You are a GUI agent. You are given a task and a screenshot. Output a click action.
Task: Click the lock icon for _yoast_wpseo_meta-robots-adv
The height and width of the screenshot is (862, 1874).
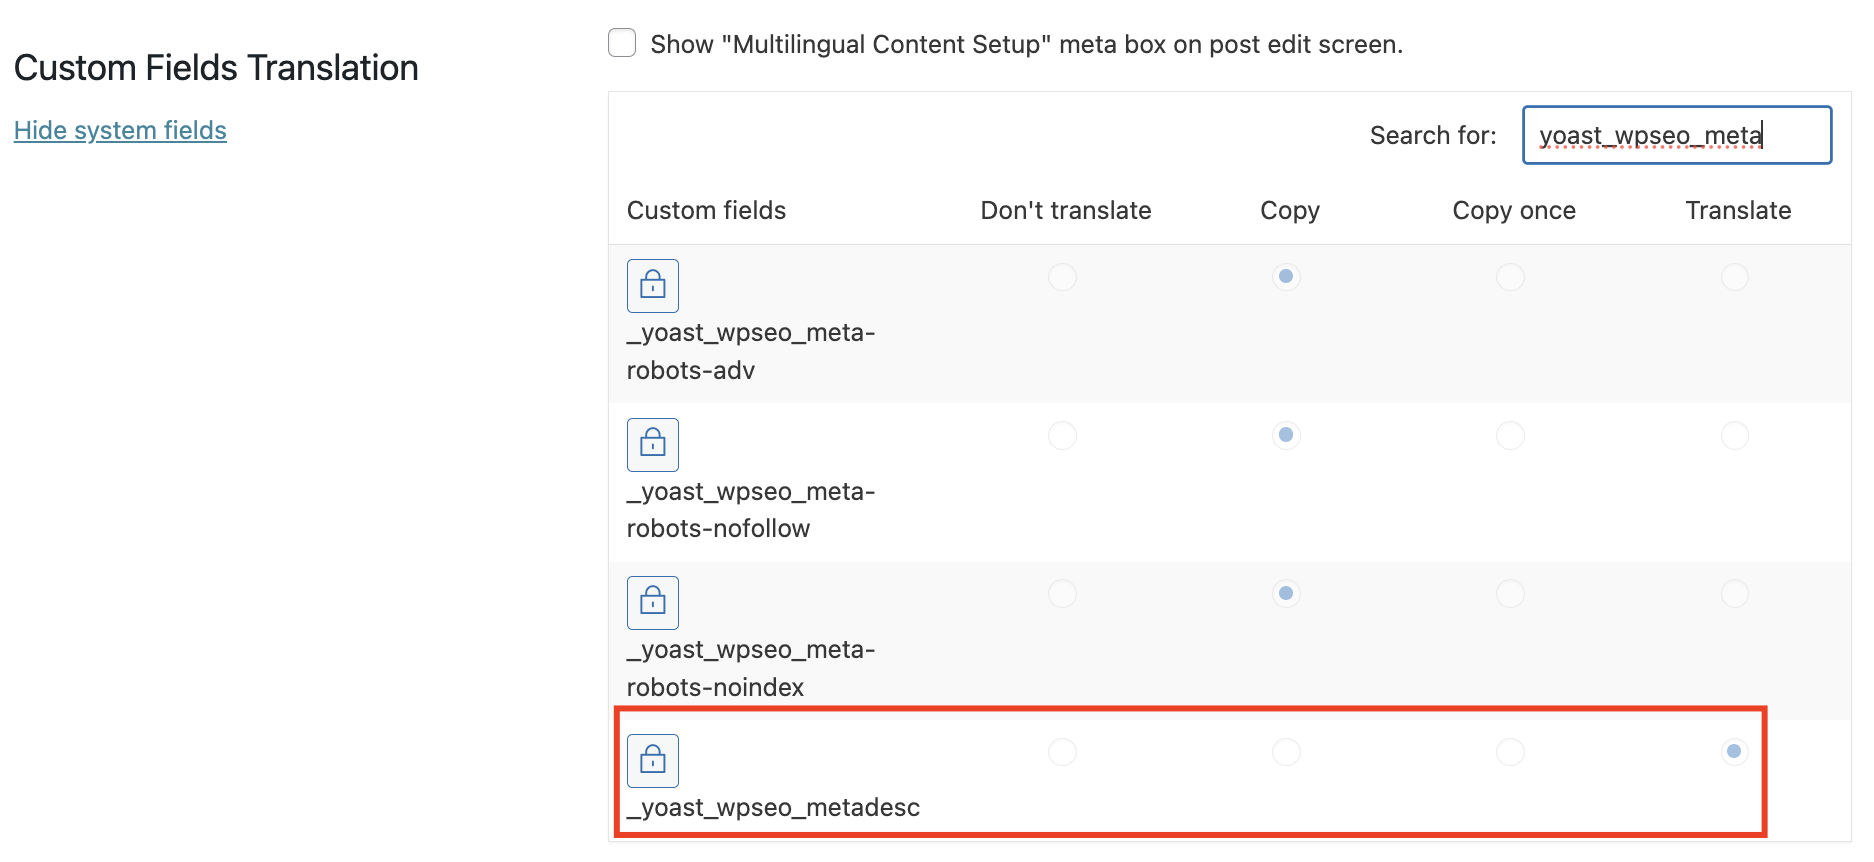pyautogui.click(x=653, y=286)
